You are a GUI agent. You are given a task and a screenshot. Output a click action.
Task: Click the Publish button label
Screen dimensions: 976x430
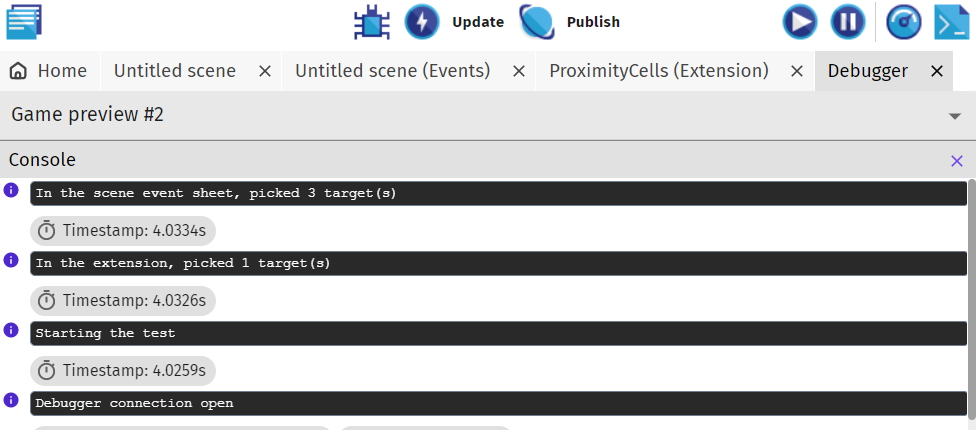pyautogui.click(x=593, y=22)
